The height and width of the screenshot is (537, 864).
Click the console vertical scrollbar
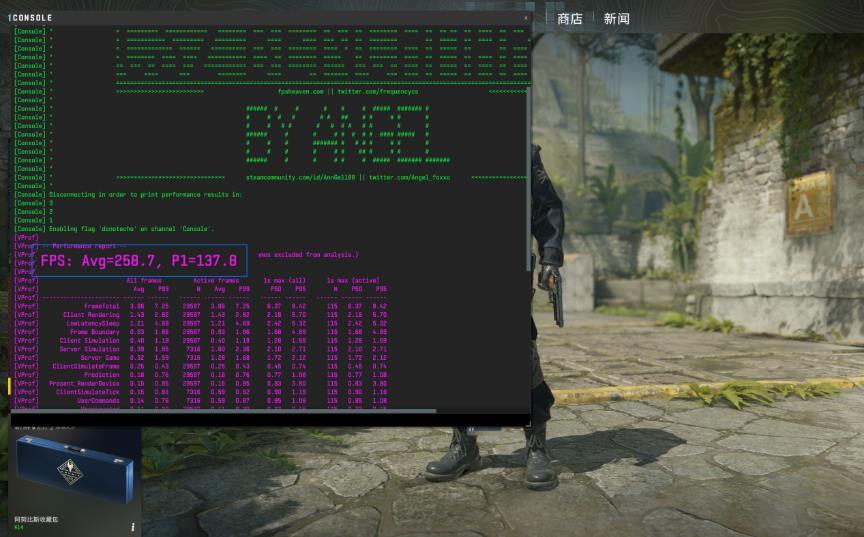528,179
